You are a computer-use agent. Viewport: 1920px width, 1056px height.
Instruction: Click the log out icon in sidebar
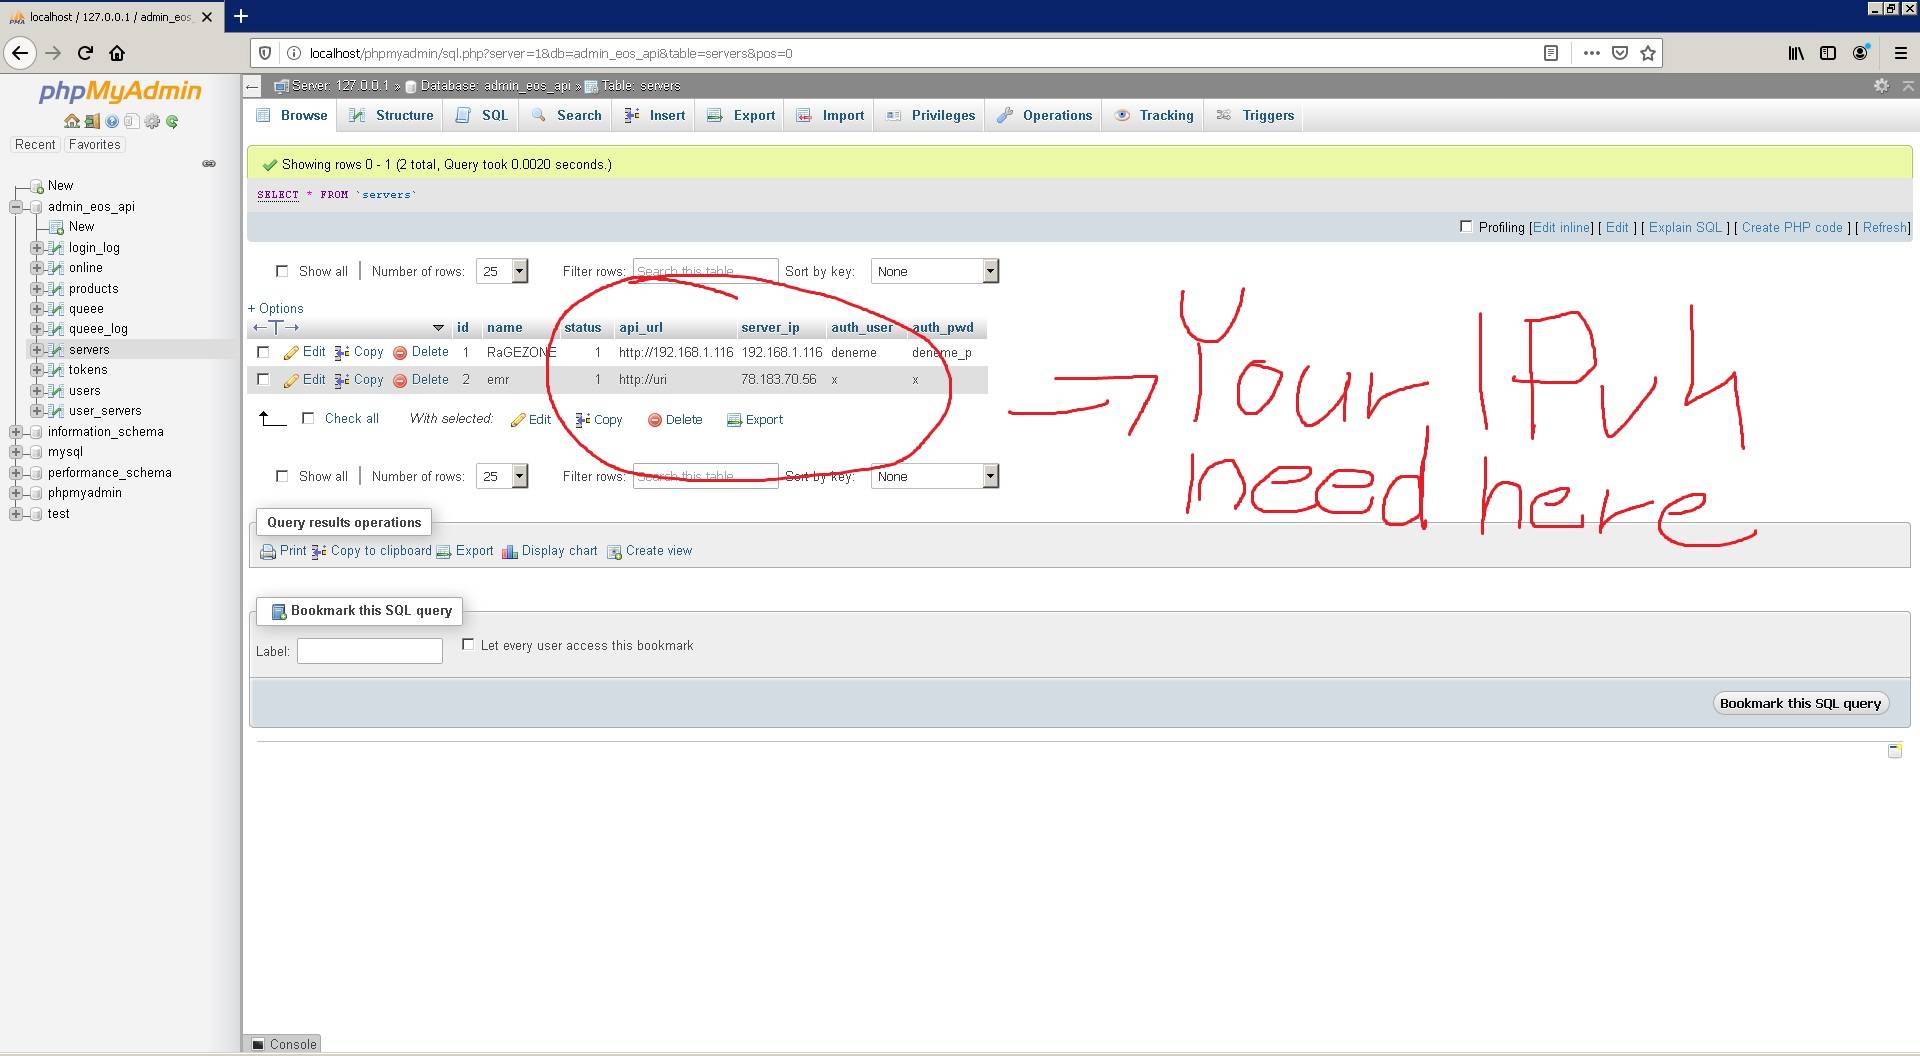[x=92, y=121]
